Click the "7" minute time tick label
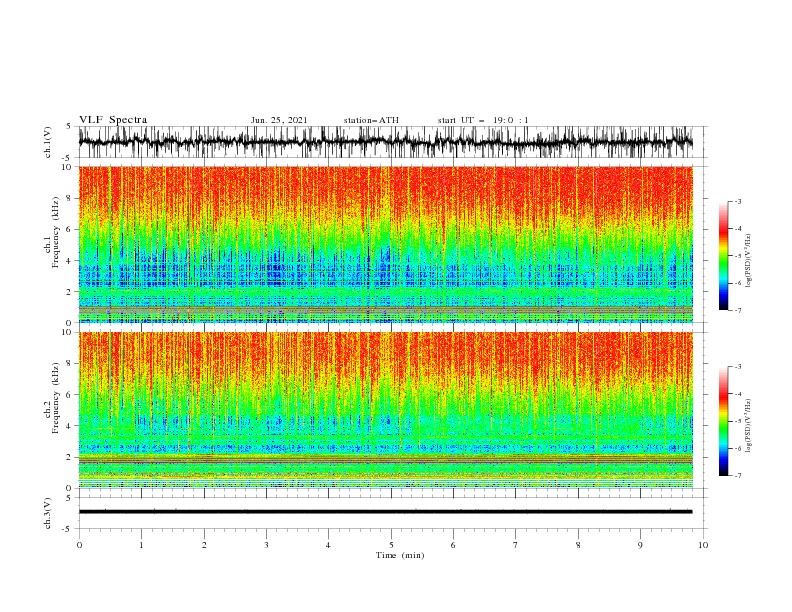The width and height of the screenshot is (792, 612). (x=516, y=545)
